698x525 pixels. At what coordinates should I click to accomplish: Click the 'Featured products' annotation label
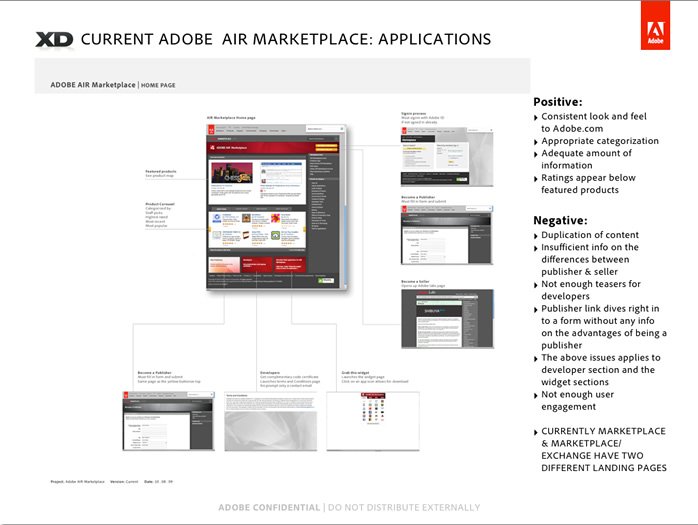pyautogui.click(x=161, y=171)
